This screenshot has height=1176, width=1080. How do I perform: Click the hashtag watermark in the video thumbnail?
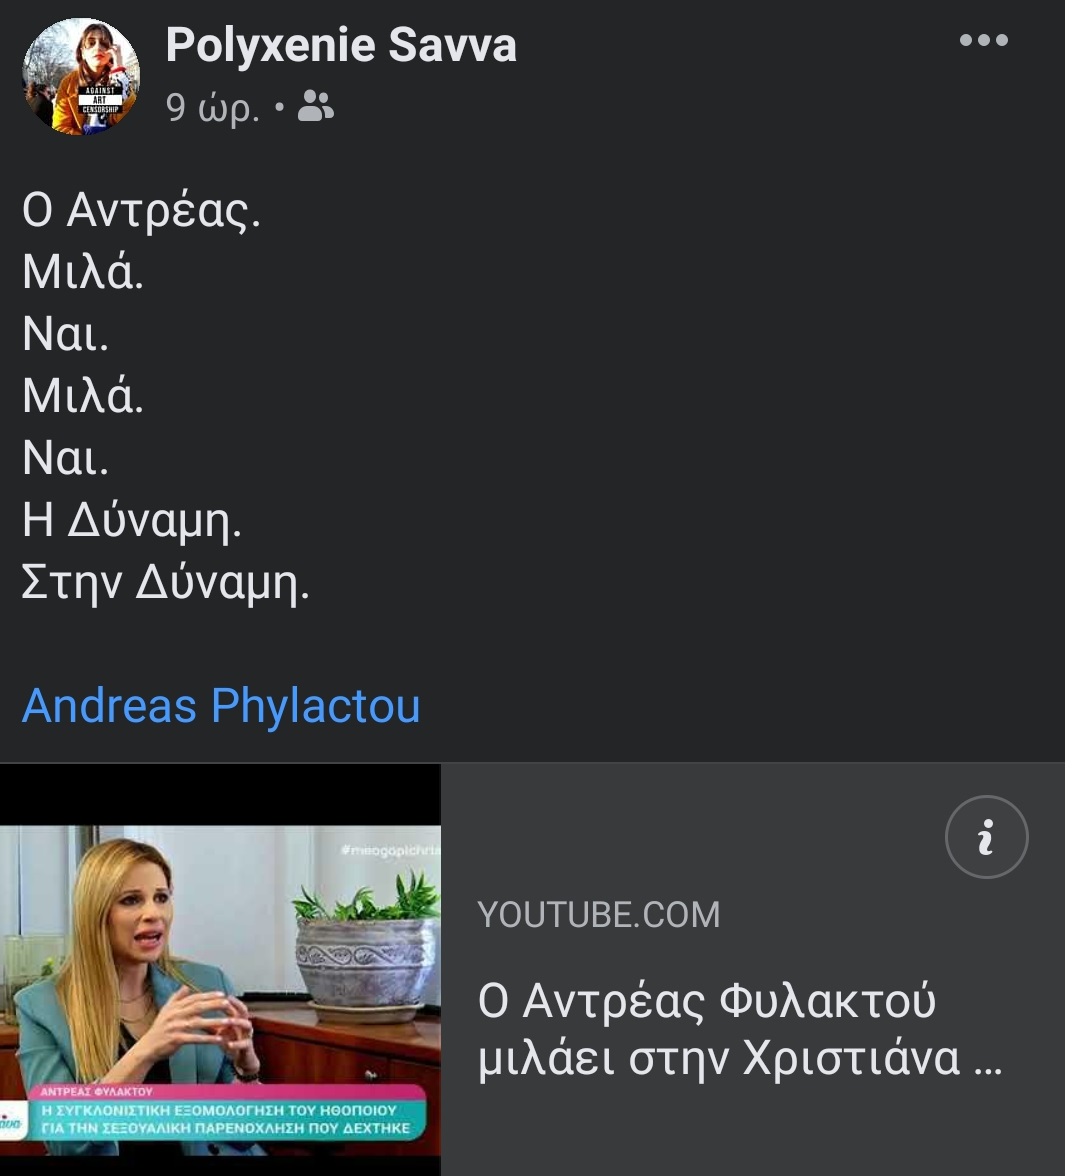(x=390, y=850)
